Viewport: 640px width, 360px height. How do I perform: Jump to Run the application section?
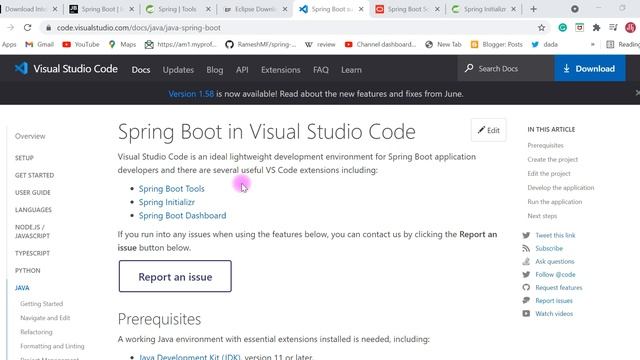coord(555,202)
